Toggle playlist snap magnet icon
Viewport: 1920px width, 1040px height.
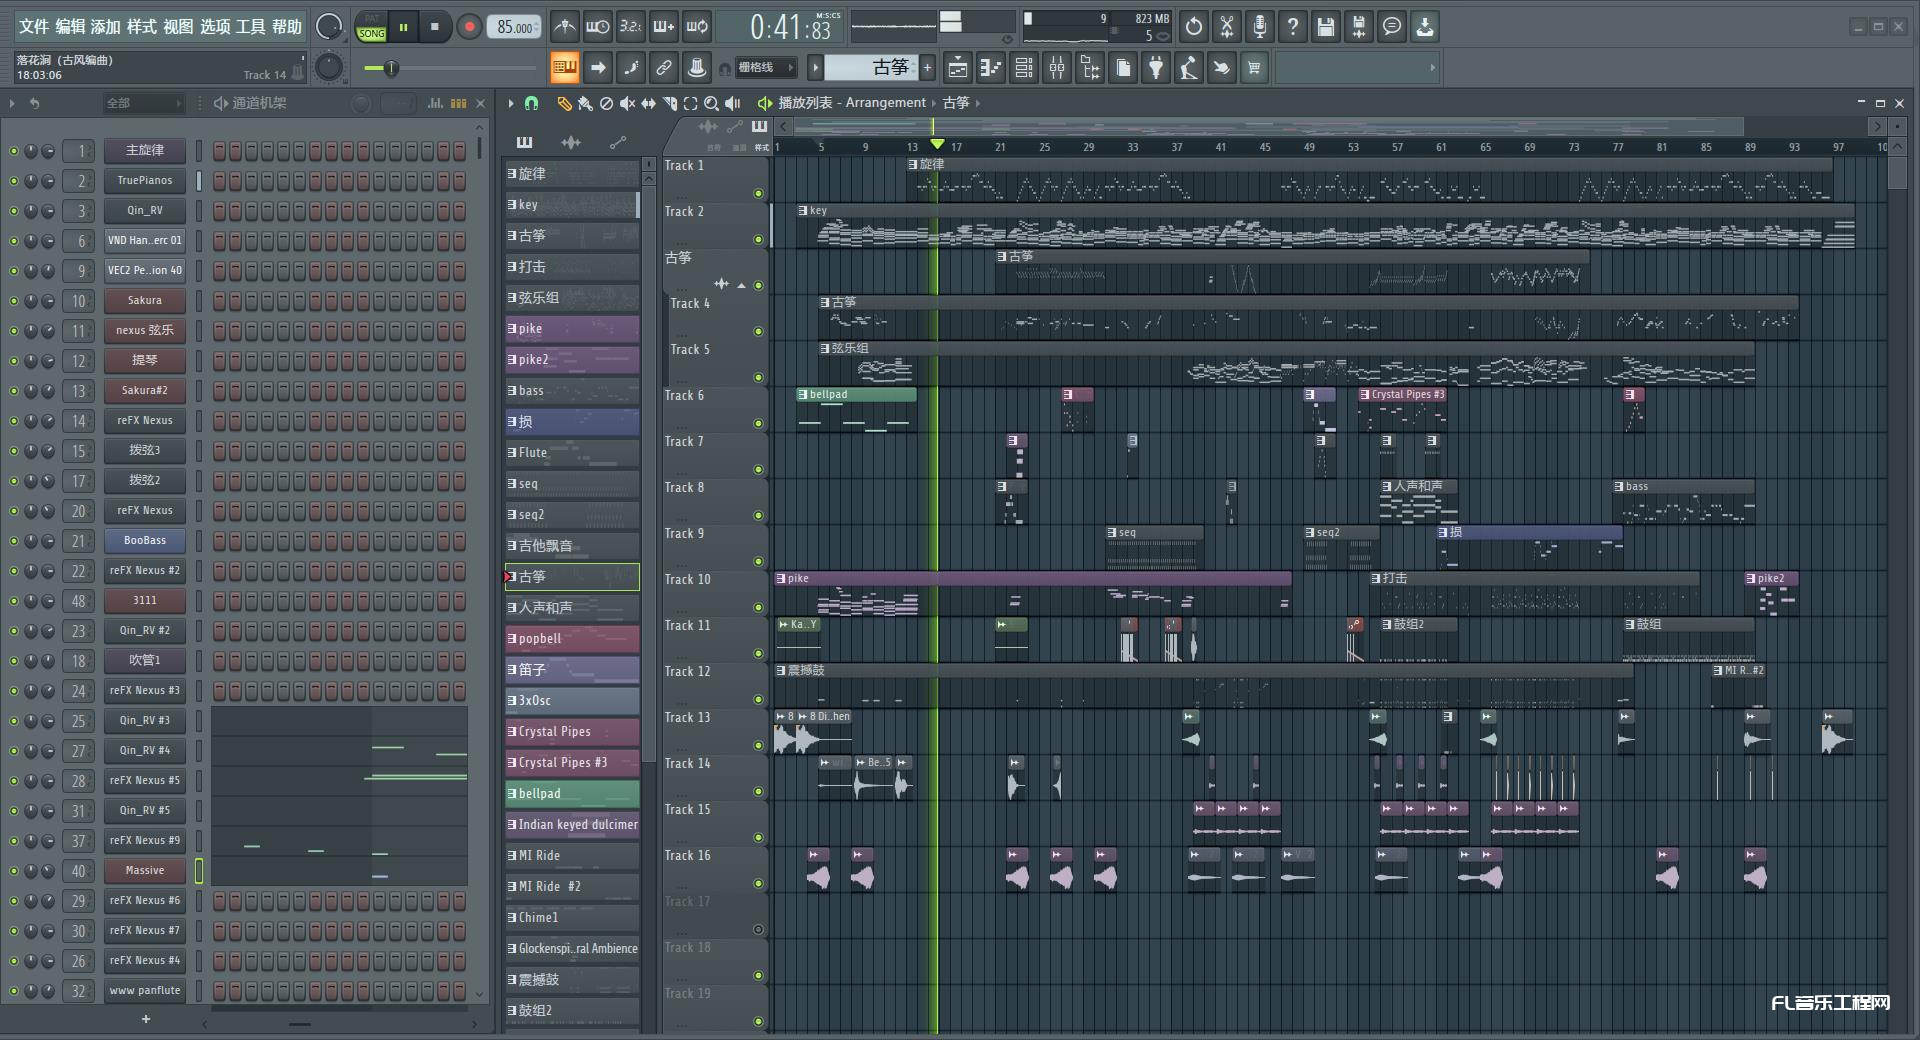pyautogui.click(x=532, y=103)
